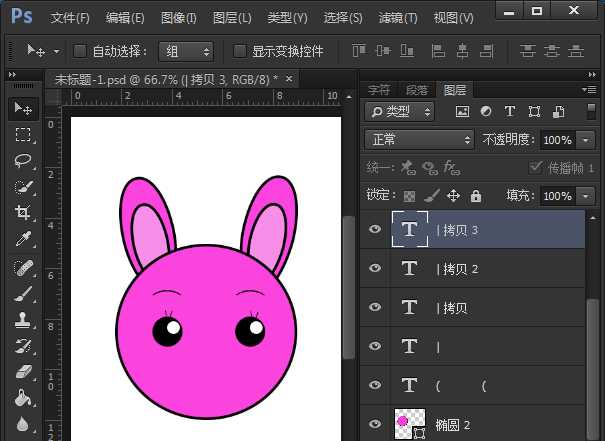Check the 显示变换控件 checkbox
The image size is (605, 441).
pyautogui.click(x=239, y=51)
